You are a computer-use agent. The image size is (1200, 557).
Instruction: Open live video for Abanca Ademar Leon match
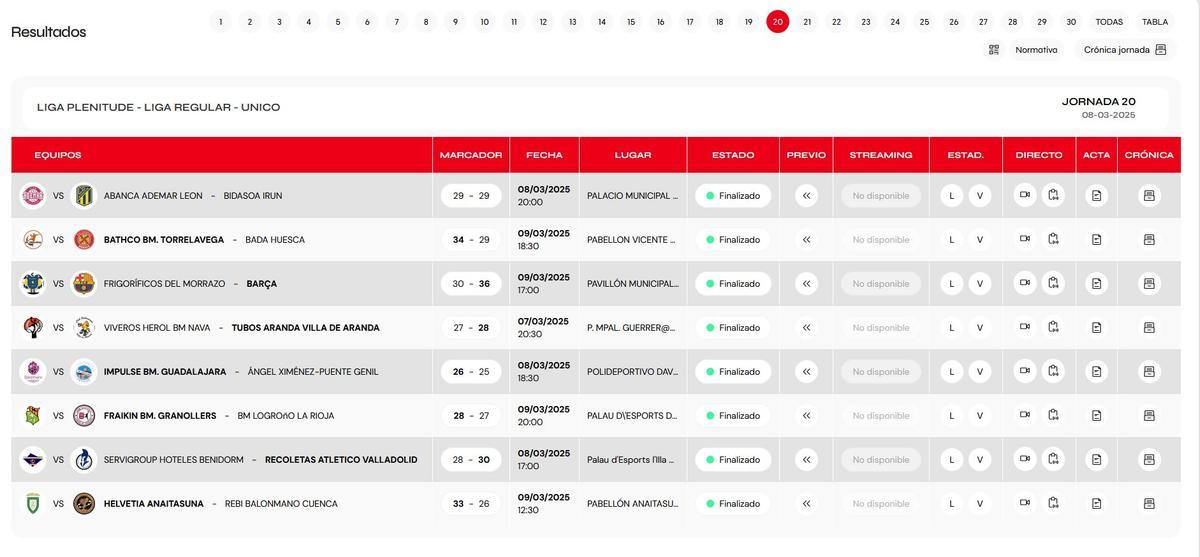click(1025, 196)
